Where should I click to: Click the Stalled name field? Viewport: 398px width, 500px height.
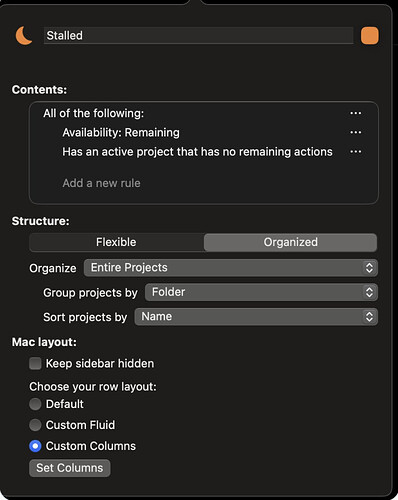(x=198, y=35)
